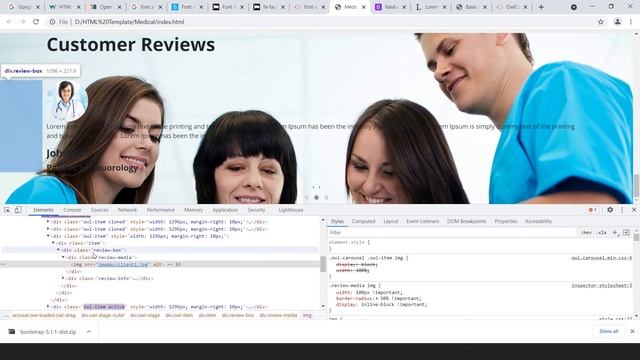Switch to the Sources tab
640x360 pixels.
pos(100,210)
